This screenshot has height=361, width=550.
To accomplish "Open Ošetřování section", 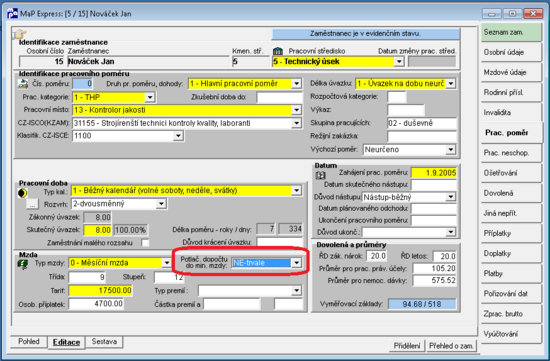I will tap(511, 173).
